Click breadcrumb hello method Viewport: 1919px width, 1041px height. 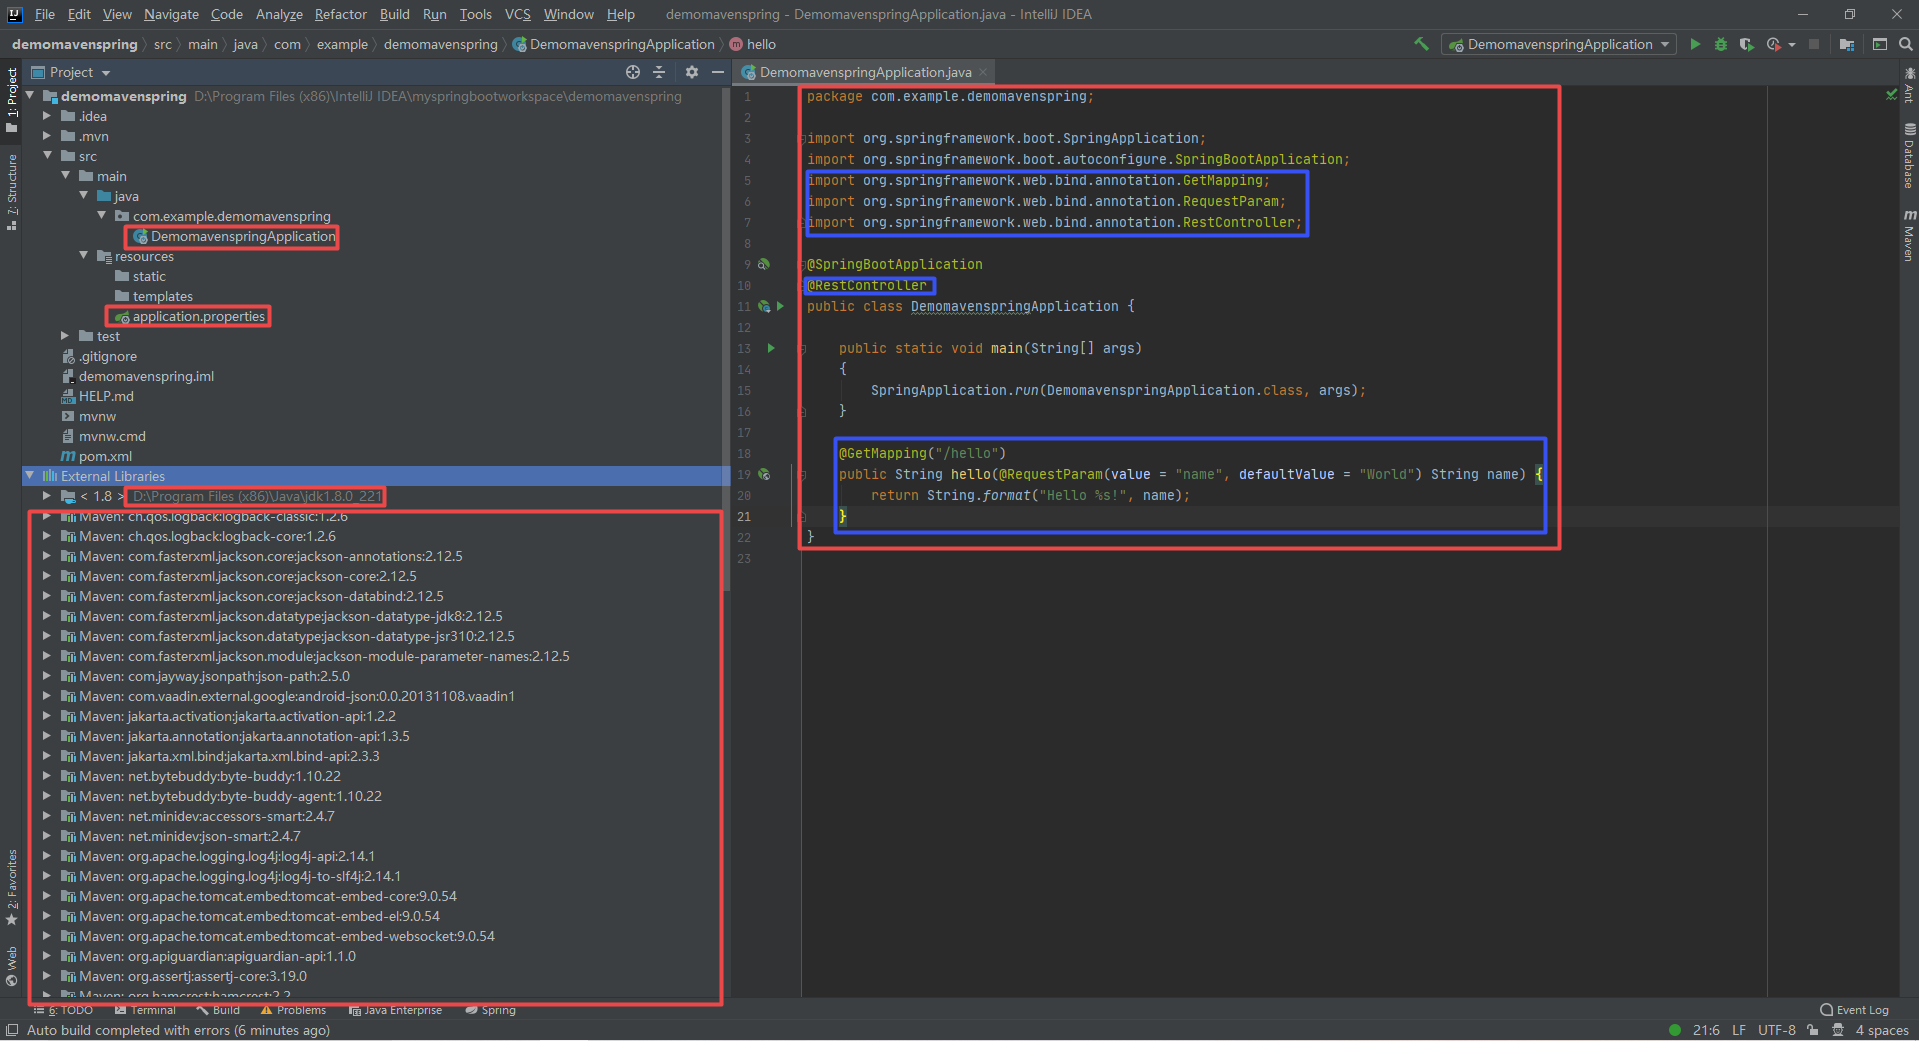pyautogui.click(x=753, y=44)
